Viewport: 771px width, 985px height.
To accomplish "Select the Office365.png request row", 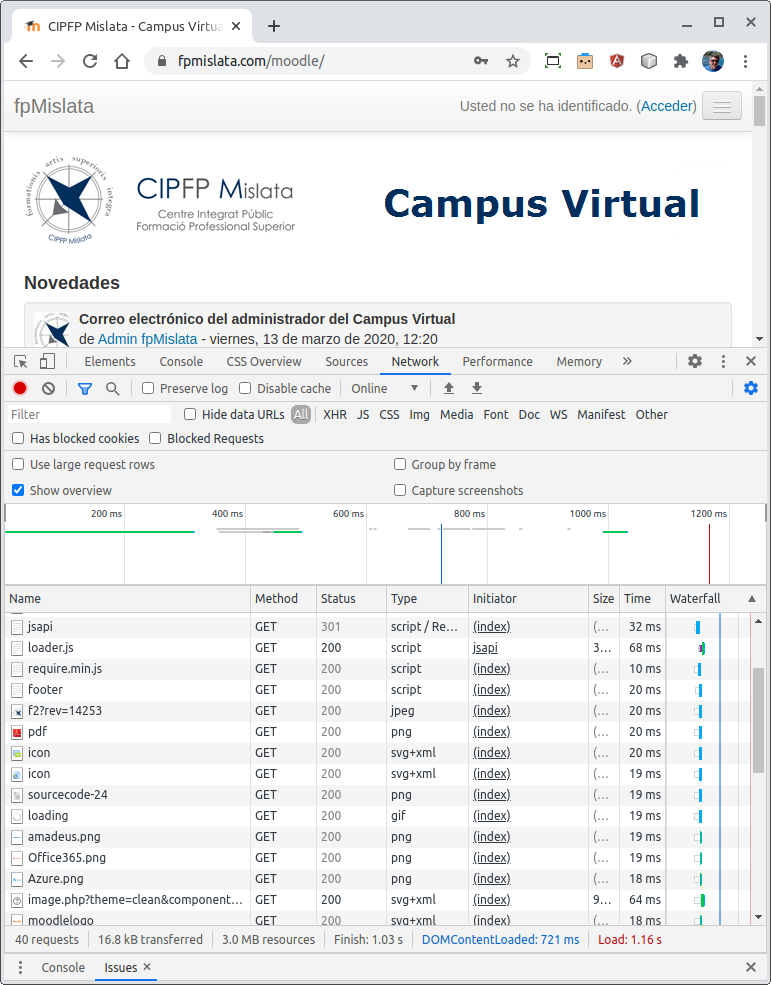I will (377, 857).
